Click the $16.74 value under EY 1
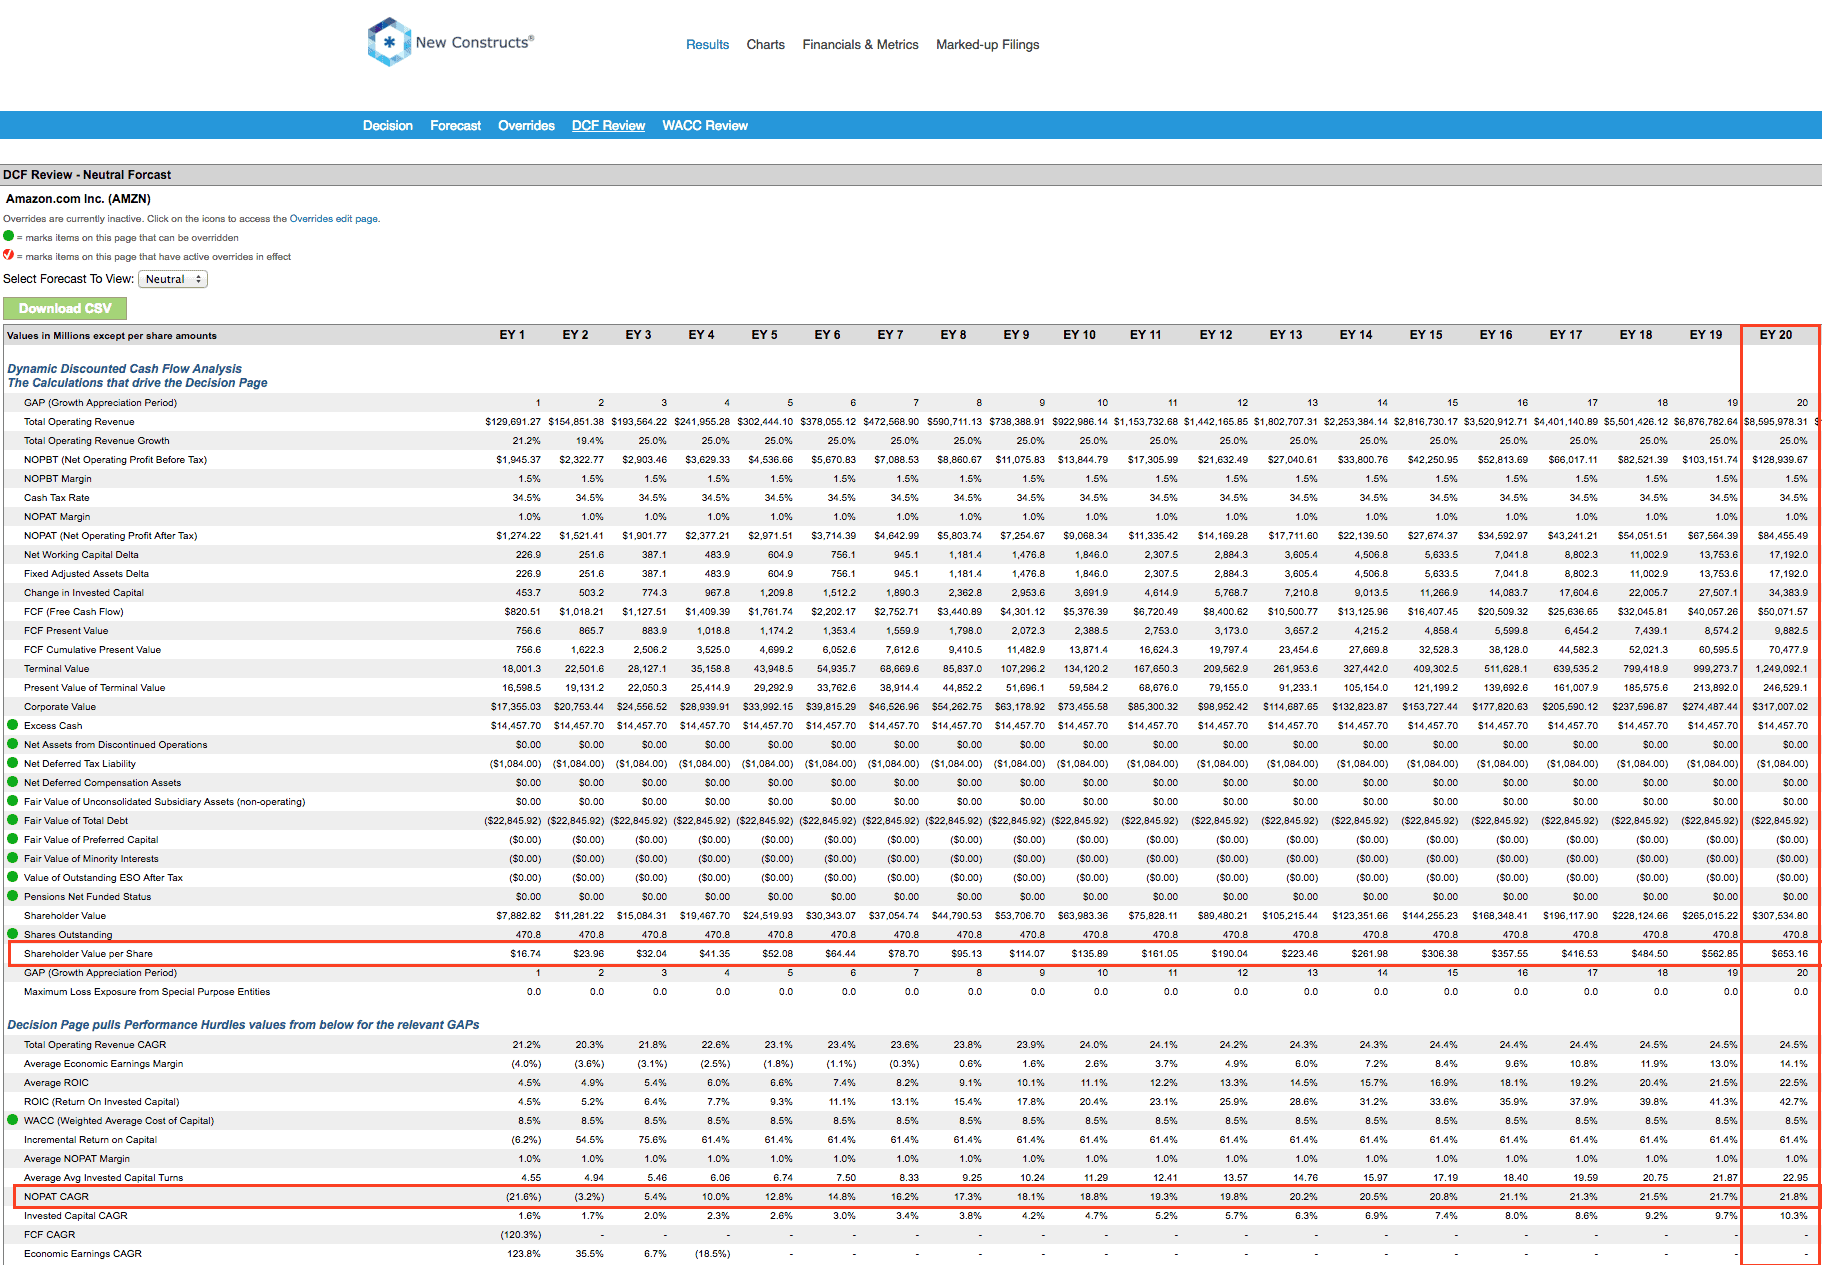Screen dimensions: 1822x1265 point(525,953)
